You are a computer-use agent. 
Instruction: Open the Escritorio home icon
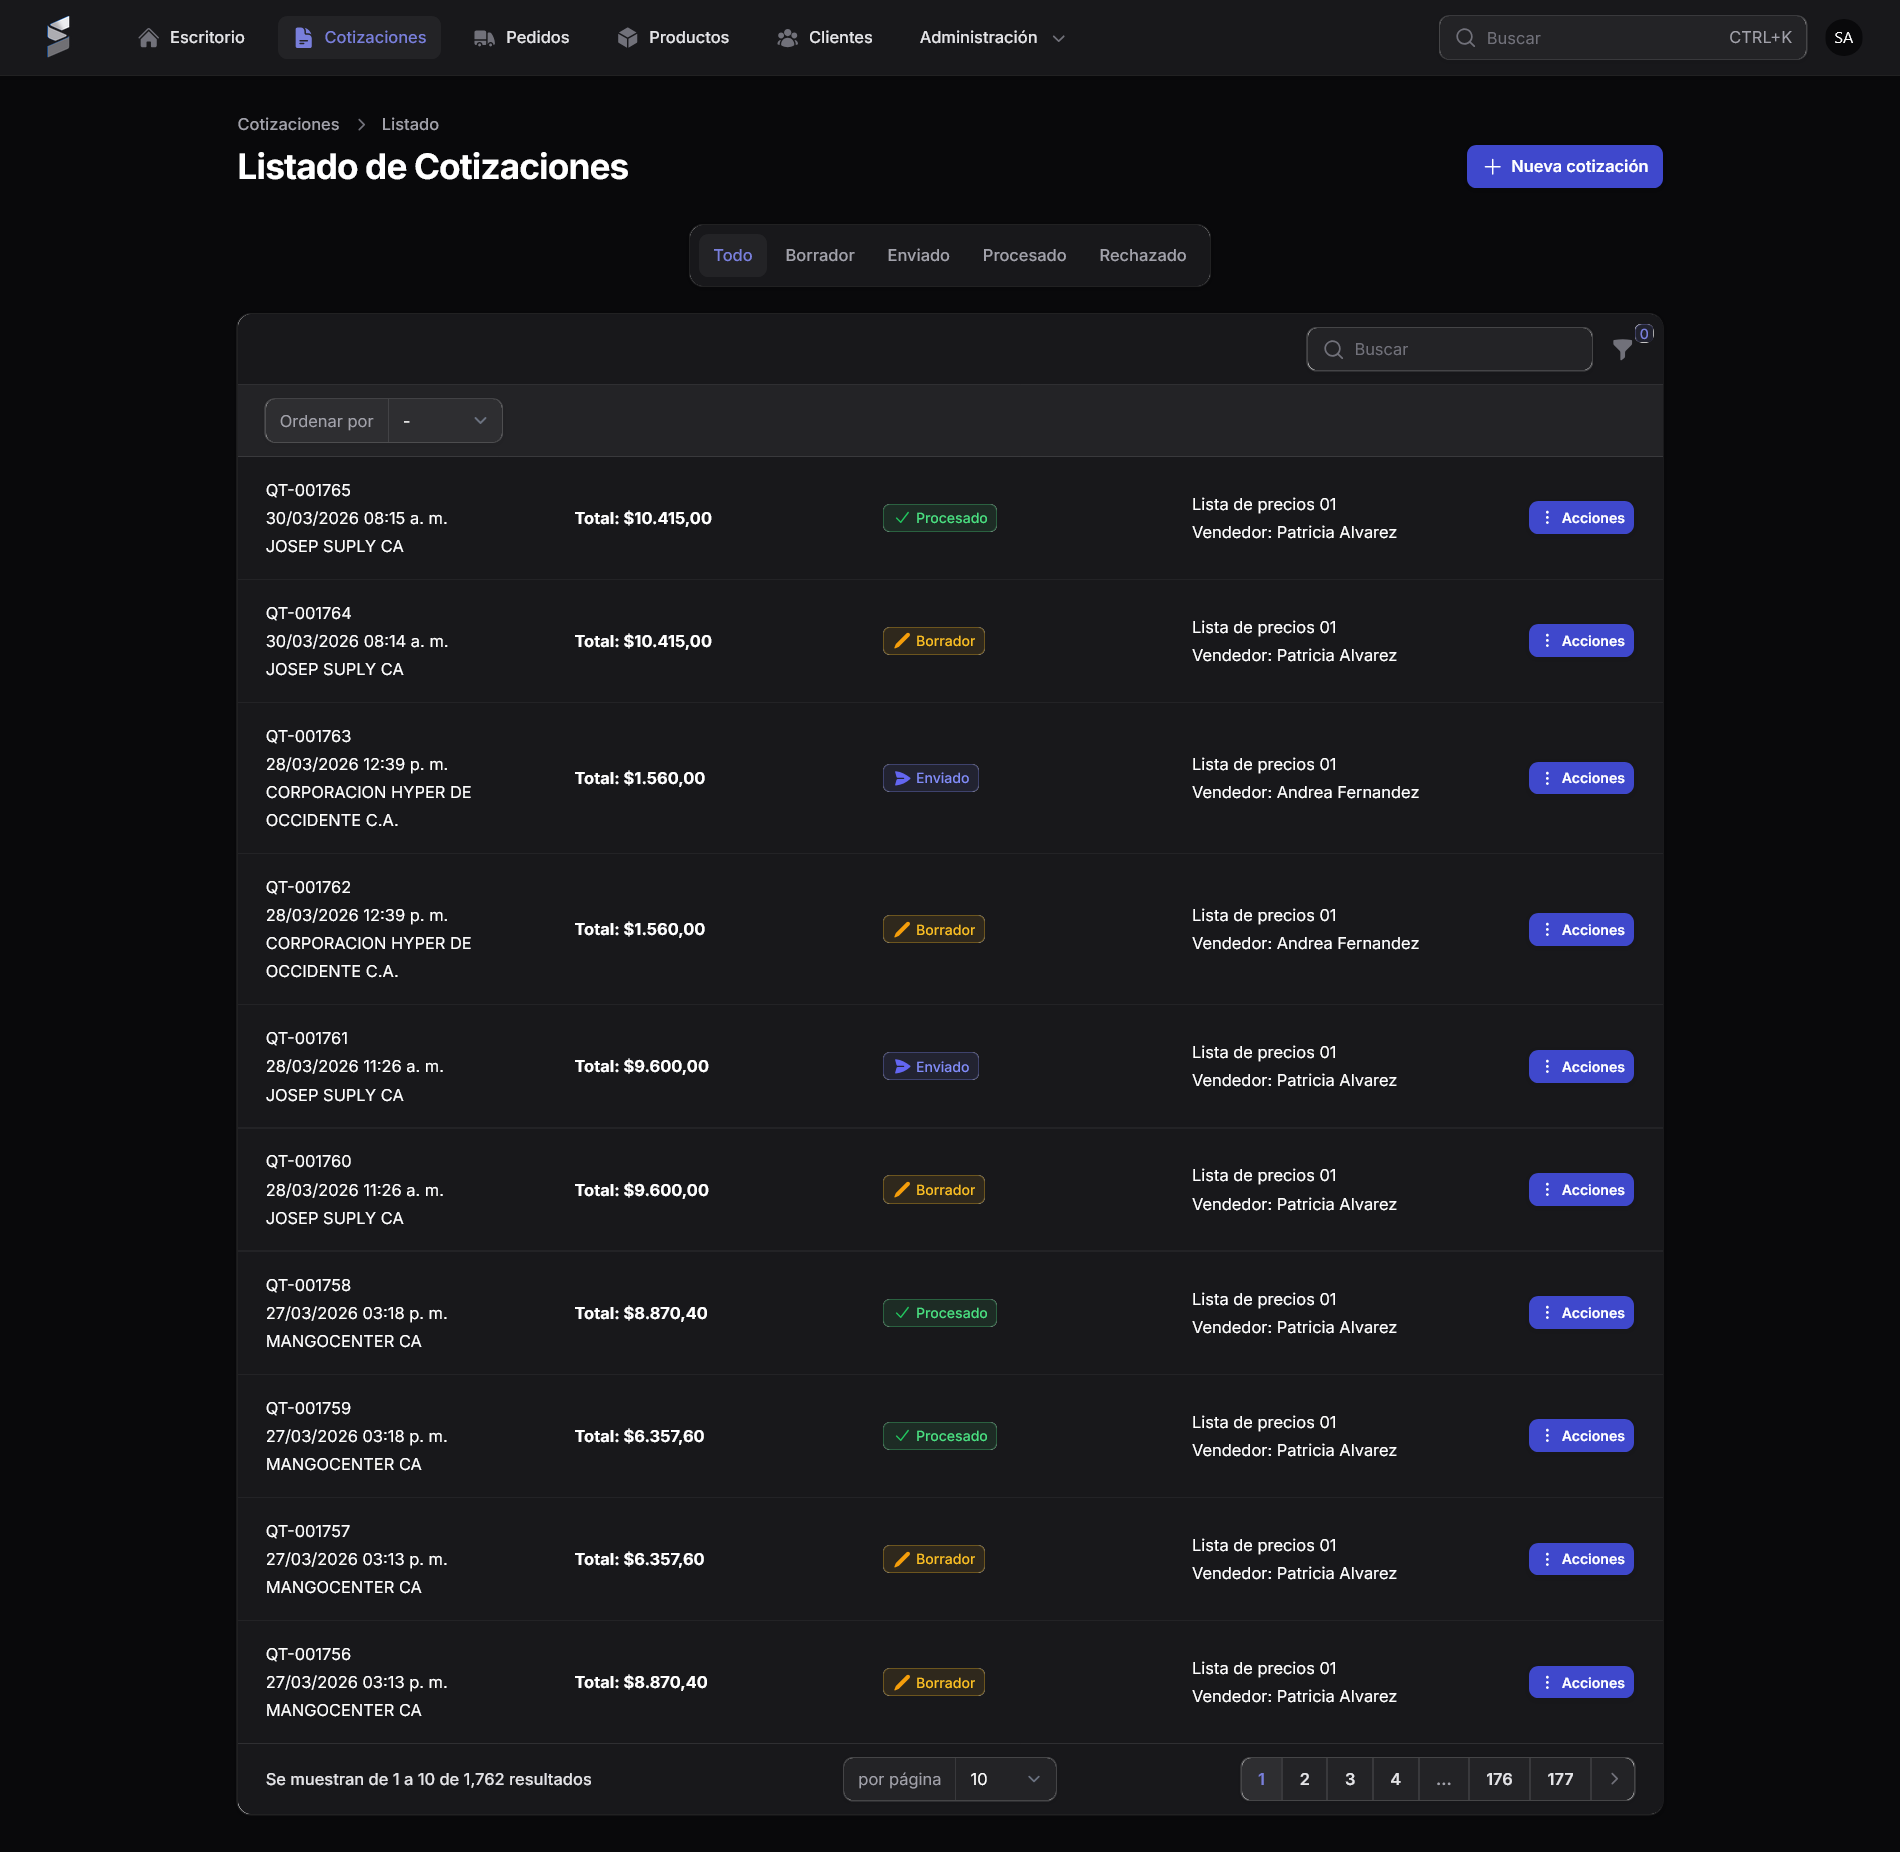(148, 37)
